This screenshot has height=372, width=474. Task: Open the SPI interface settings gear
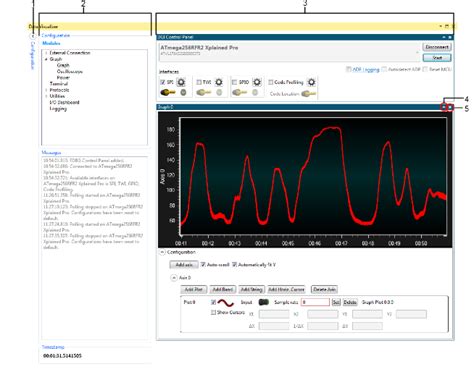tap(181, 82)
